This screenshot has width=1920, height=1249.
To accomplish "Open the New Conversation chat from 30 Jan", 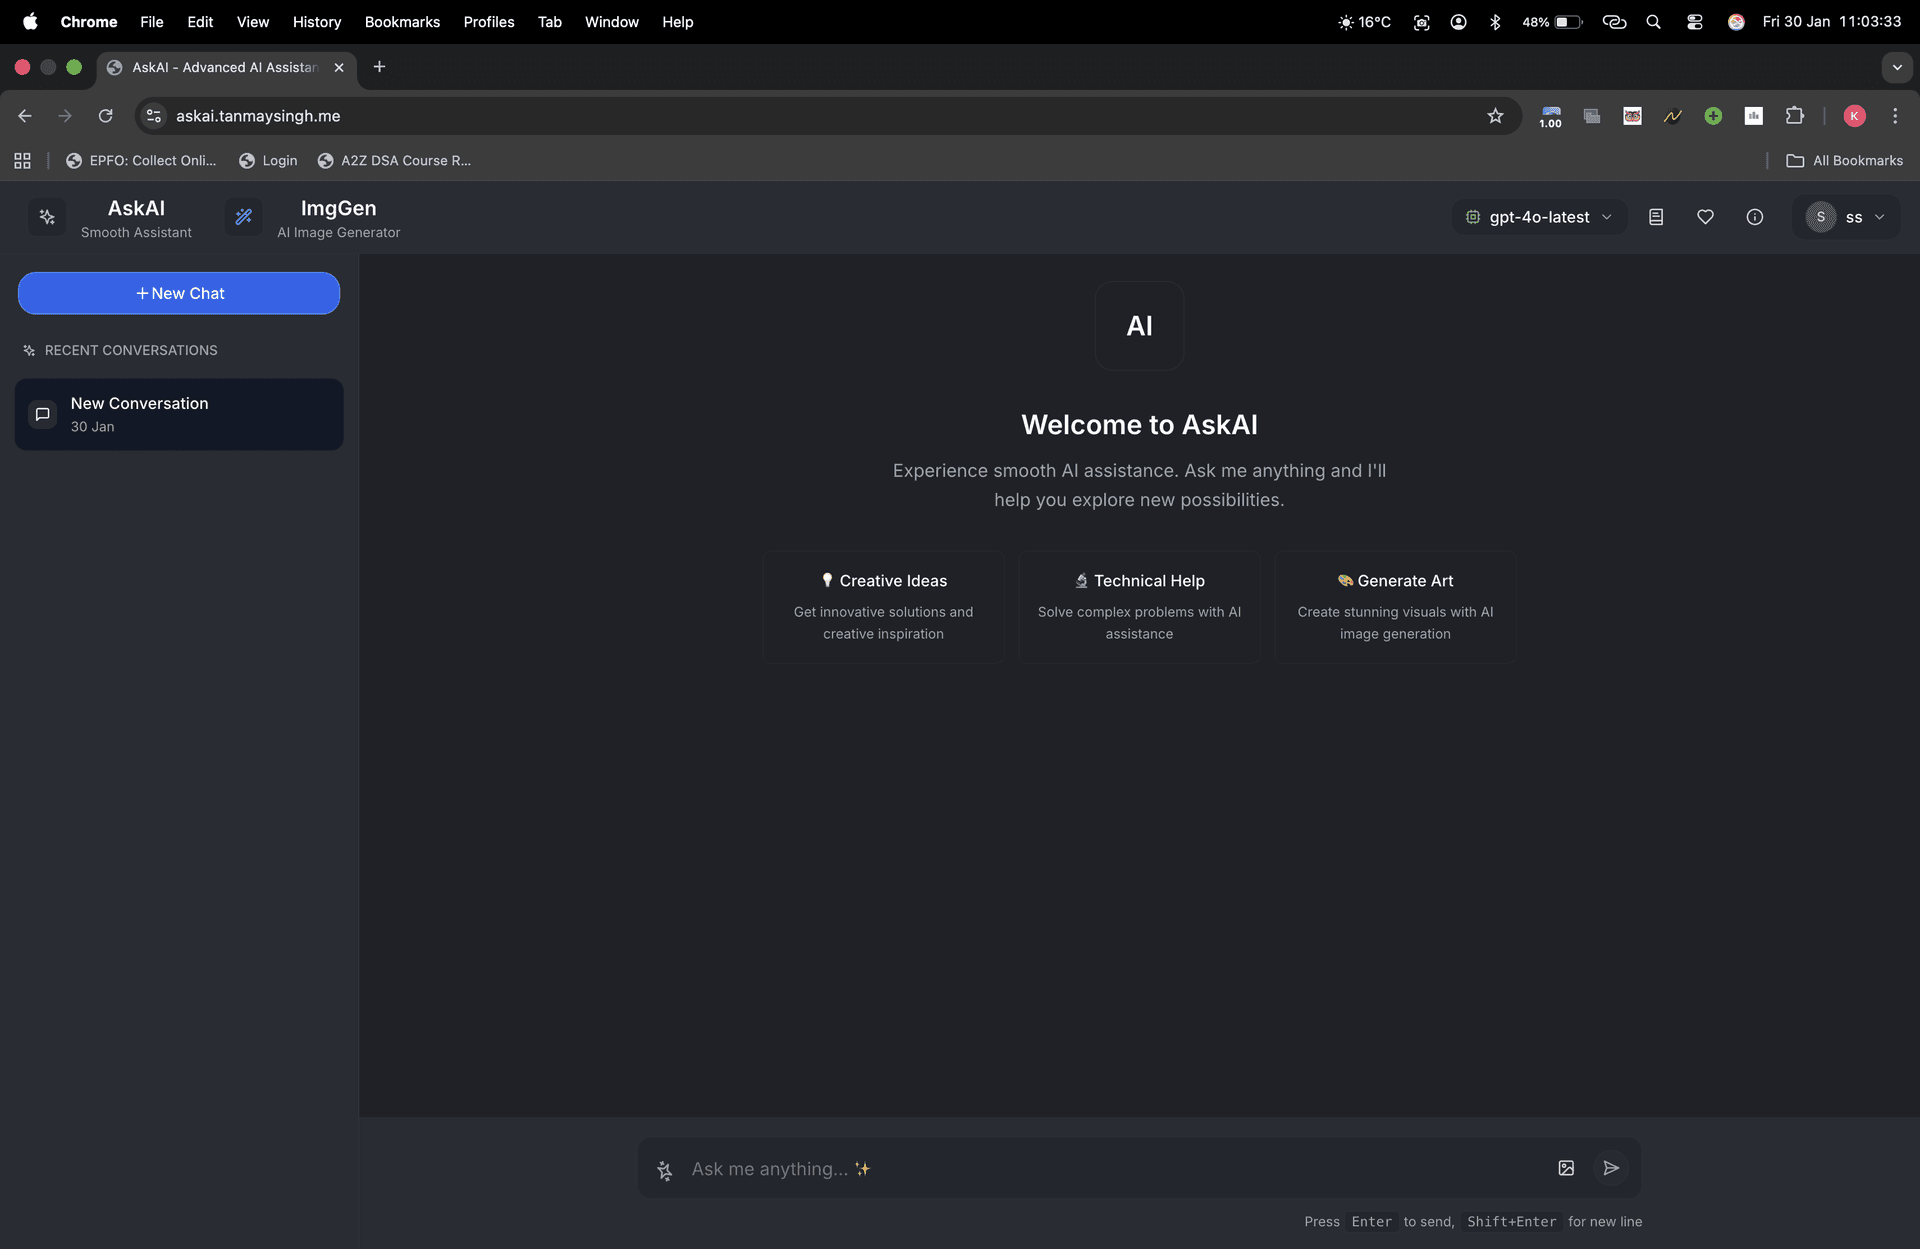I will coord(179,414).
